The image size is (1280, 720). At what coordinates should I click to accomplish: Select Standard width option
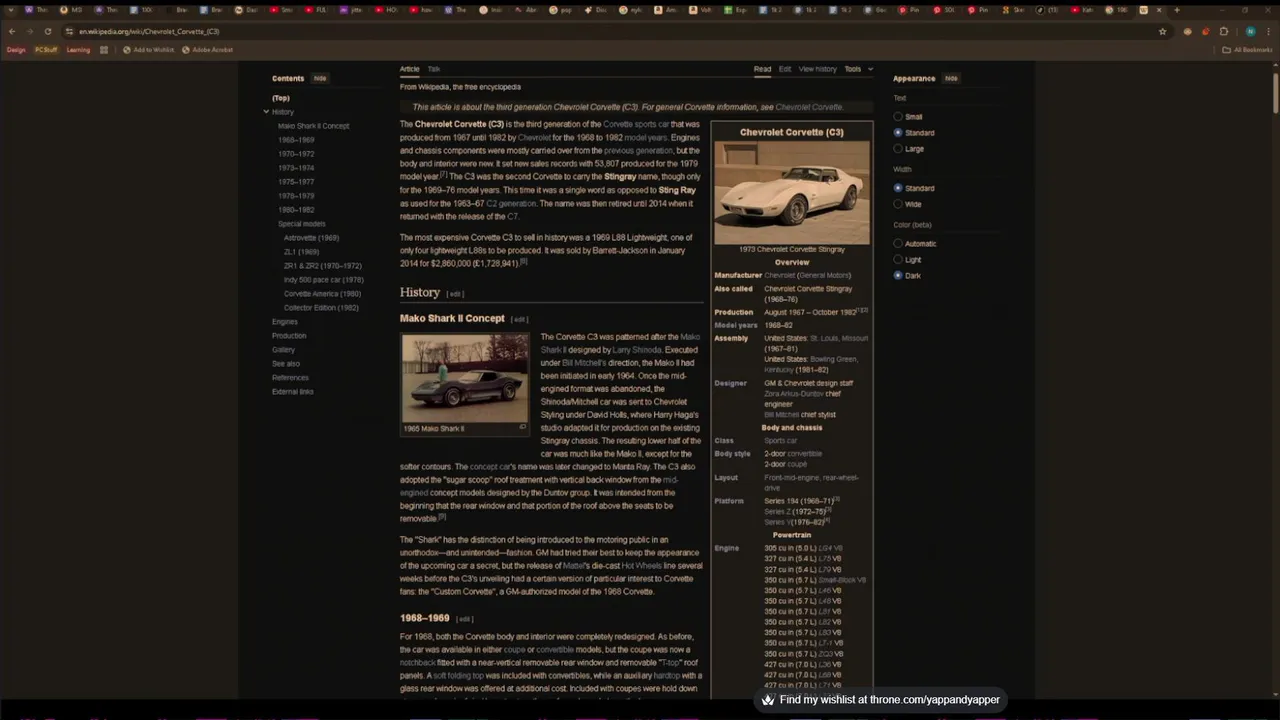[x=898, y=188]
